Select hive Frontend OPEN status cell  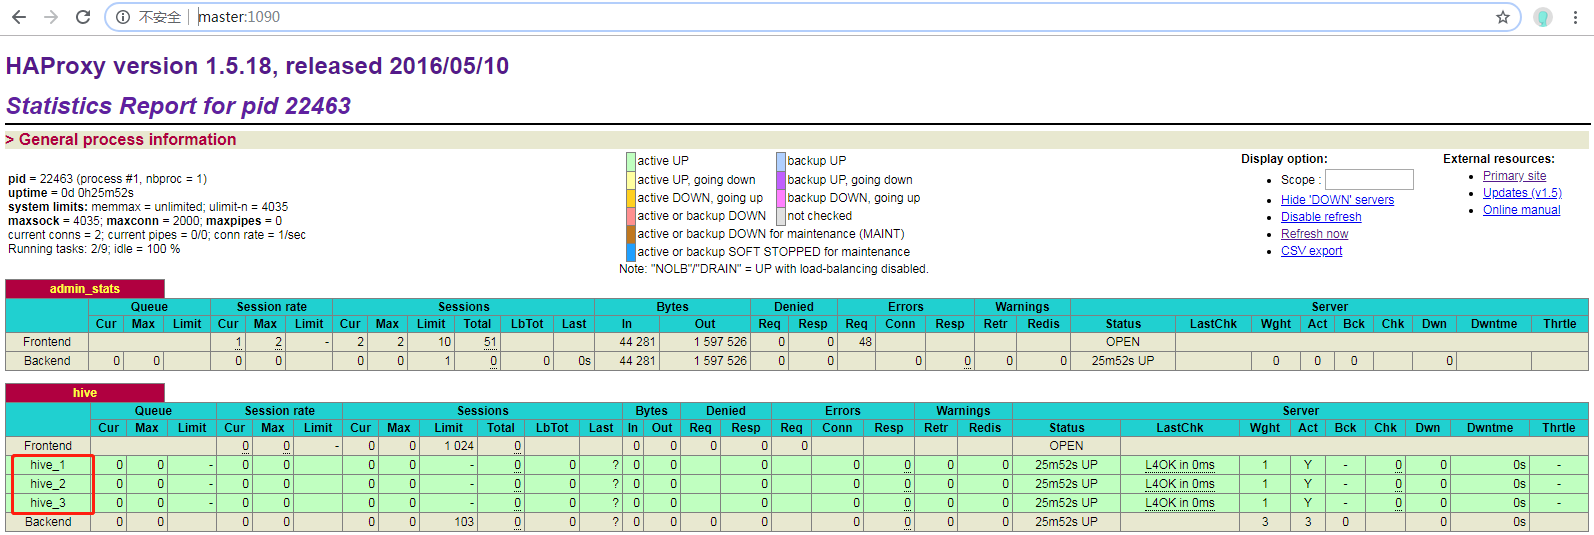(x=1066, y=446)
